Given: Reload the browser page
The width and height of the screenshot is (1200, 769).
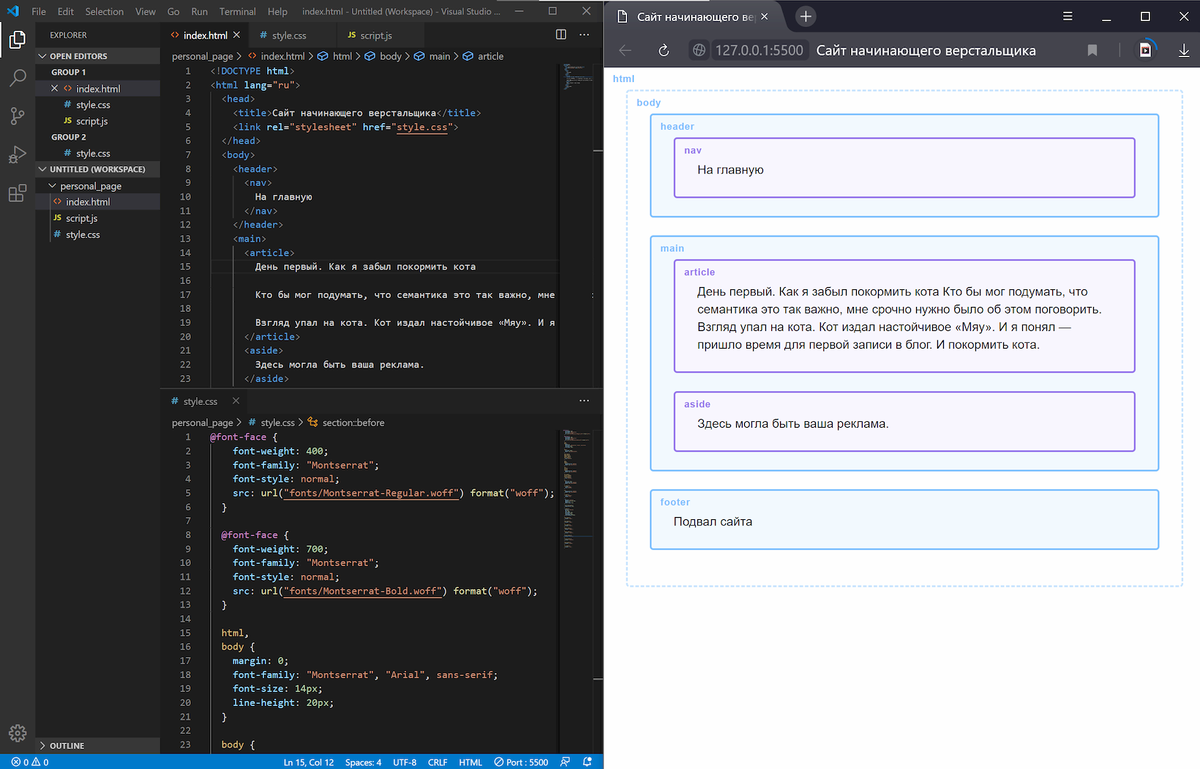Looking at the screenshot, I should click(x=663, y=50).
